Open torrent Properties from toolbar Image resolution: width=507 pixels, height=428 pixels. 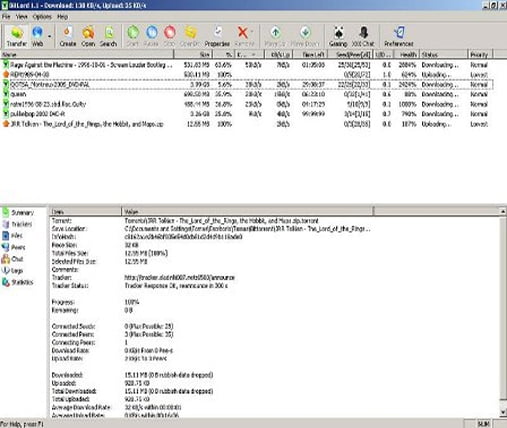click(217, 37)
